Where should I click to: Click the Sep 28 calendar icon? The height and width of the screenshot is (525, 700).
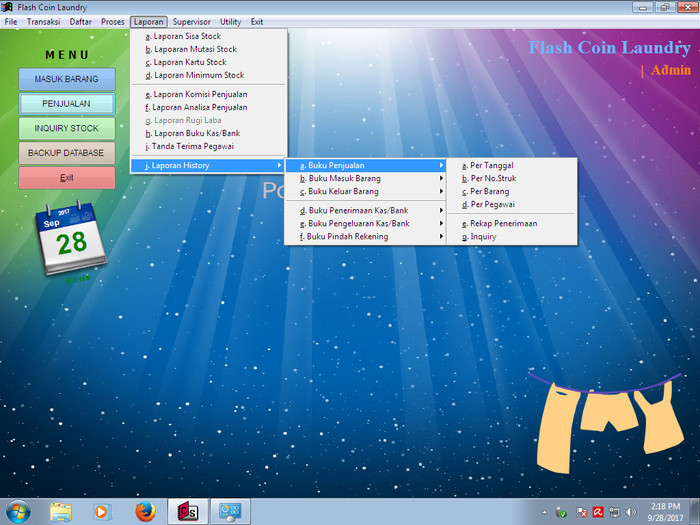click(71, 238)
